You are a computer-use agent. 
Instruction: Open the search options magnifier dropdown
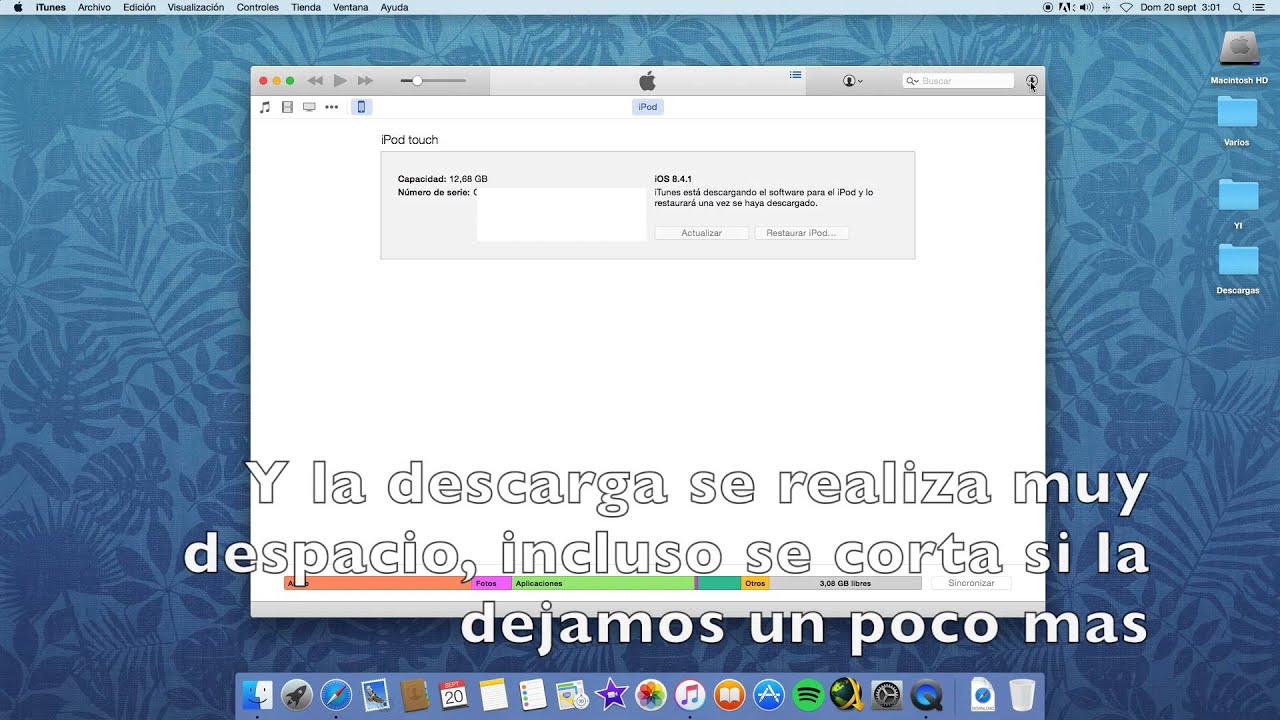click(912, 81)
